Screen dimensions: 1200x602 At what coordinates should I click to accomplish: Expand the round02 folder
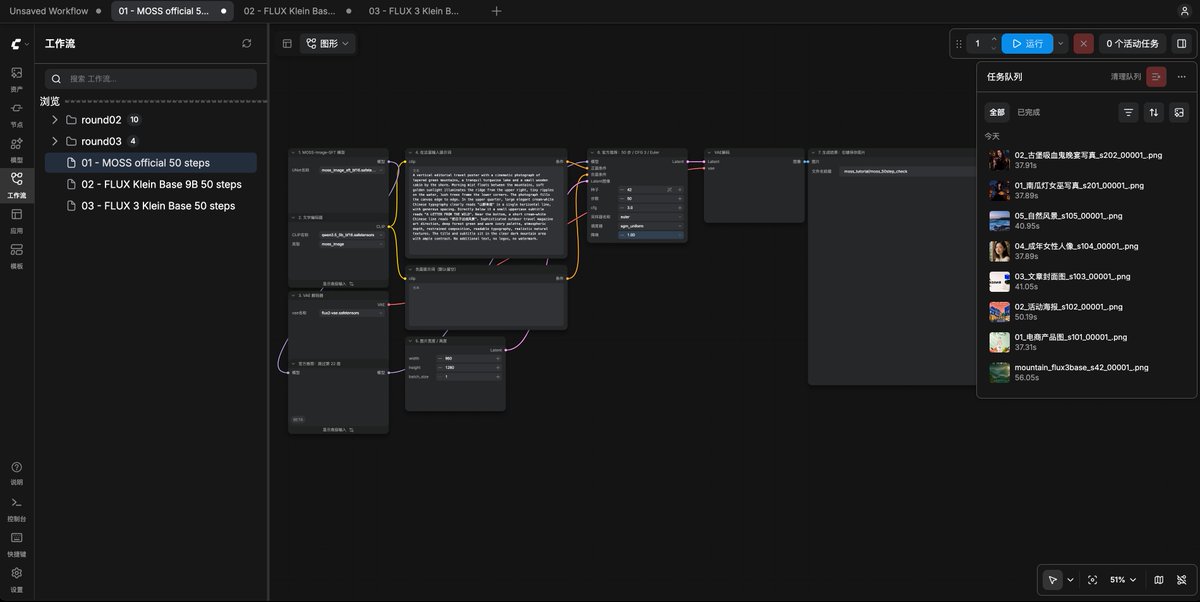(x=55, y=120)
